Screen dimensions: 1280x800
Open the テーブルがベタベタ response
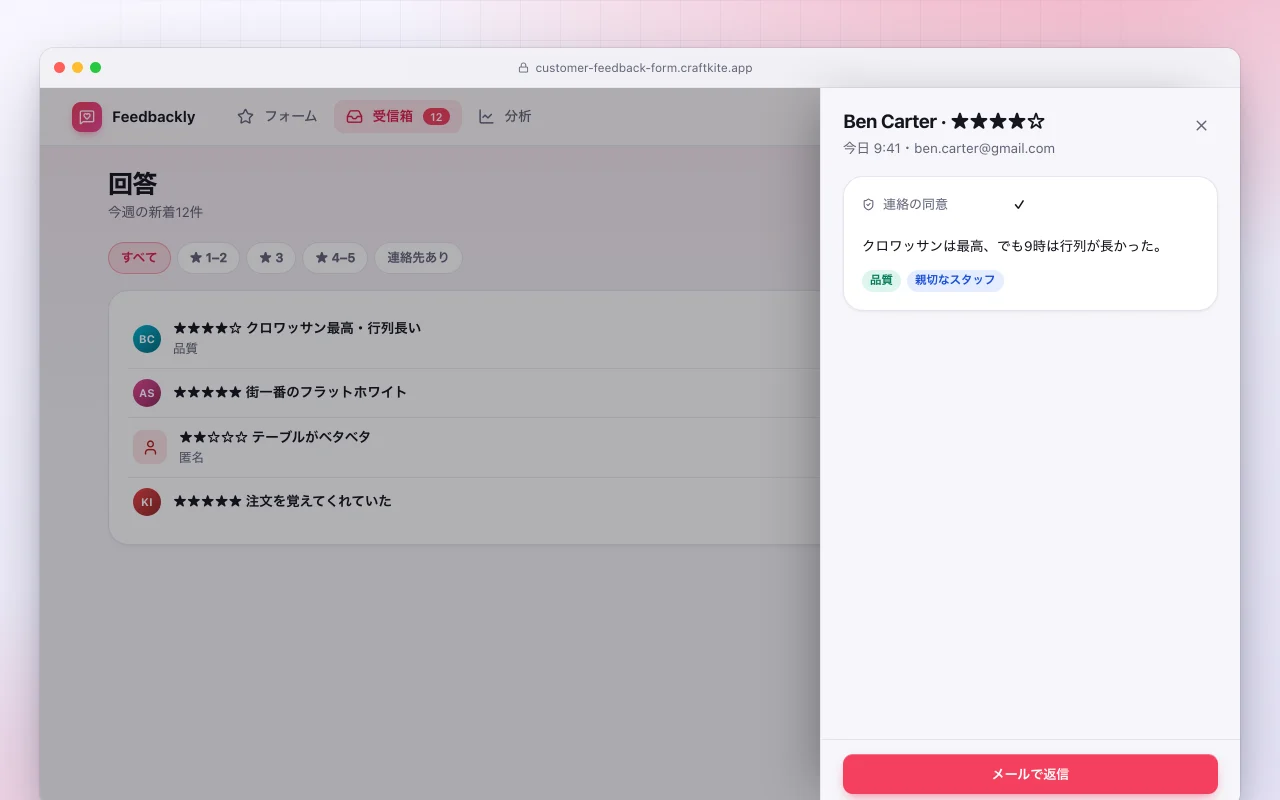point(474,447)
